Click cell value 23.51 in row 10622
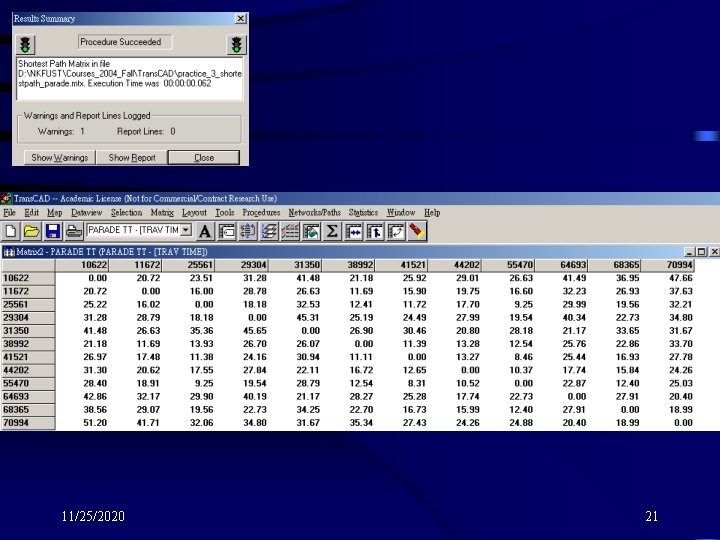The image size is (720, 540). tap(202, 278)
